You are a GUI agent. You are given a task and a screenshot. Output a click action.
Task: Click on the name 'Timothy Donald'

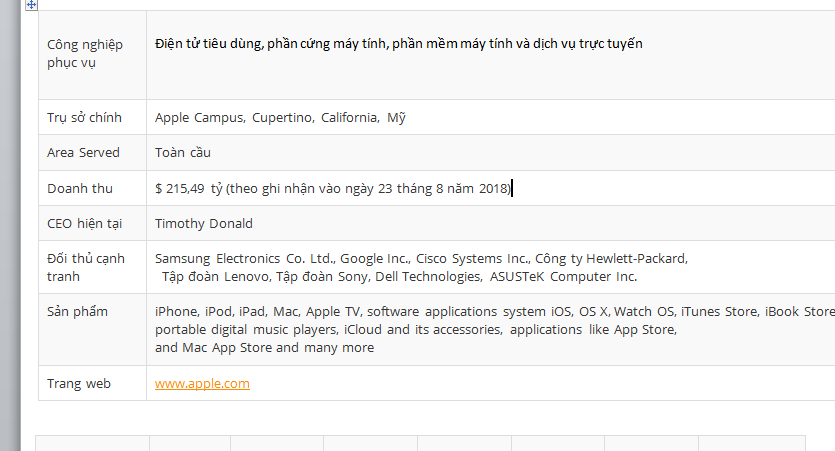click(x=204, y=223)
